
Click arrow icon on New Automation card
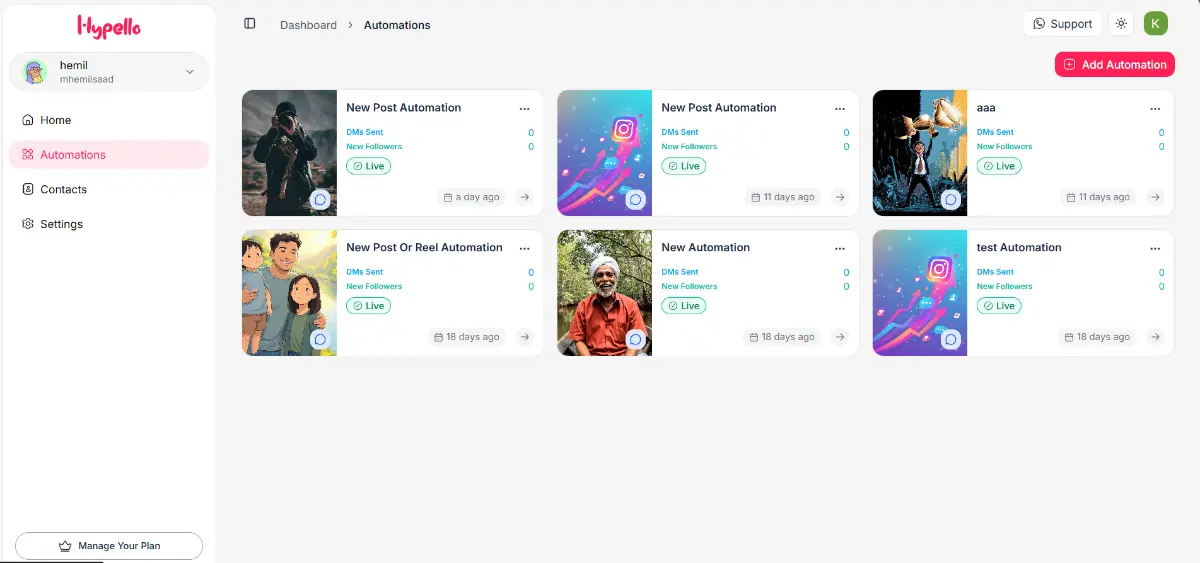840,337
